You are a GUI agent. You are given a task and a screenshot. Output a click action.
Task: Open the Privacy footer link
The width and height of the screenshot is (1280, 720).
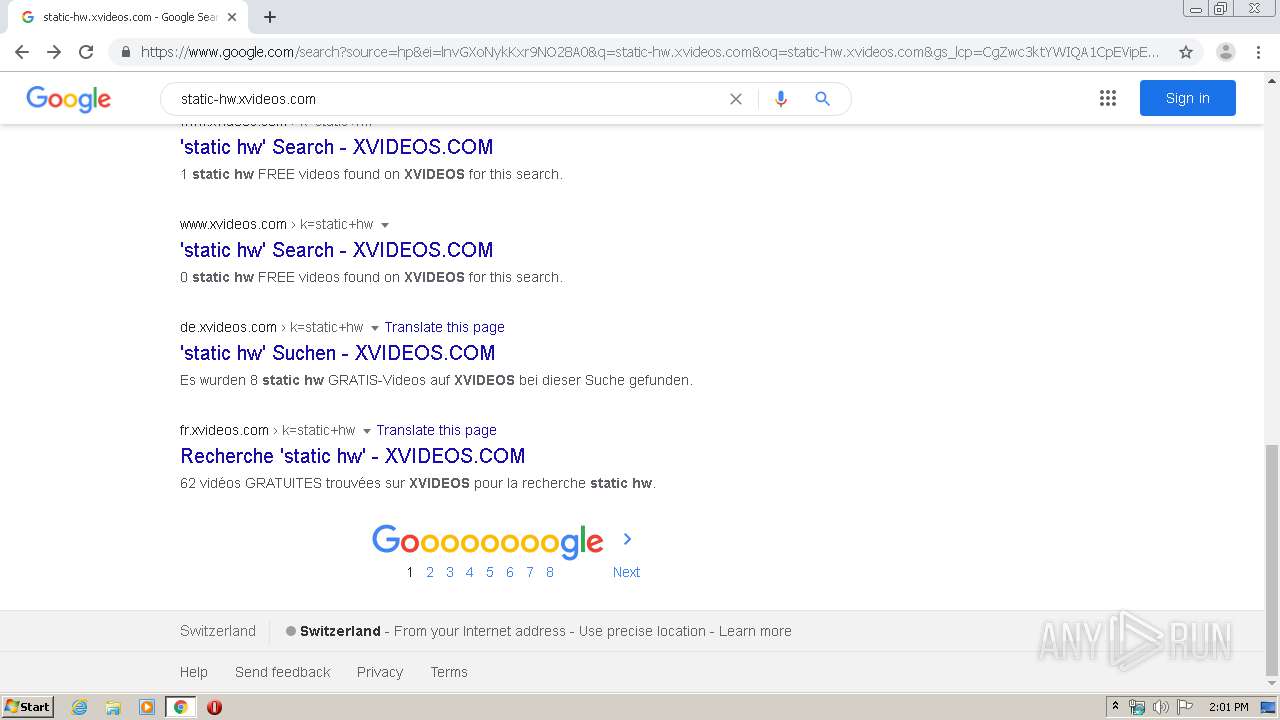pyautogui.click(x=380, y=672)
